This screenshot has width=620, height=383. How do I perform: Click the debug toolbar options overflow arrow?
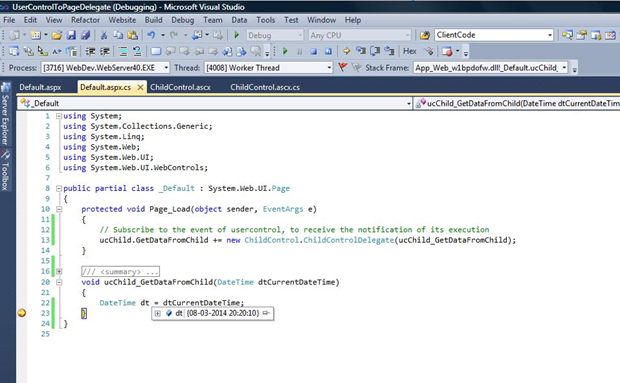[466, 52]
